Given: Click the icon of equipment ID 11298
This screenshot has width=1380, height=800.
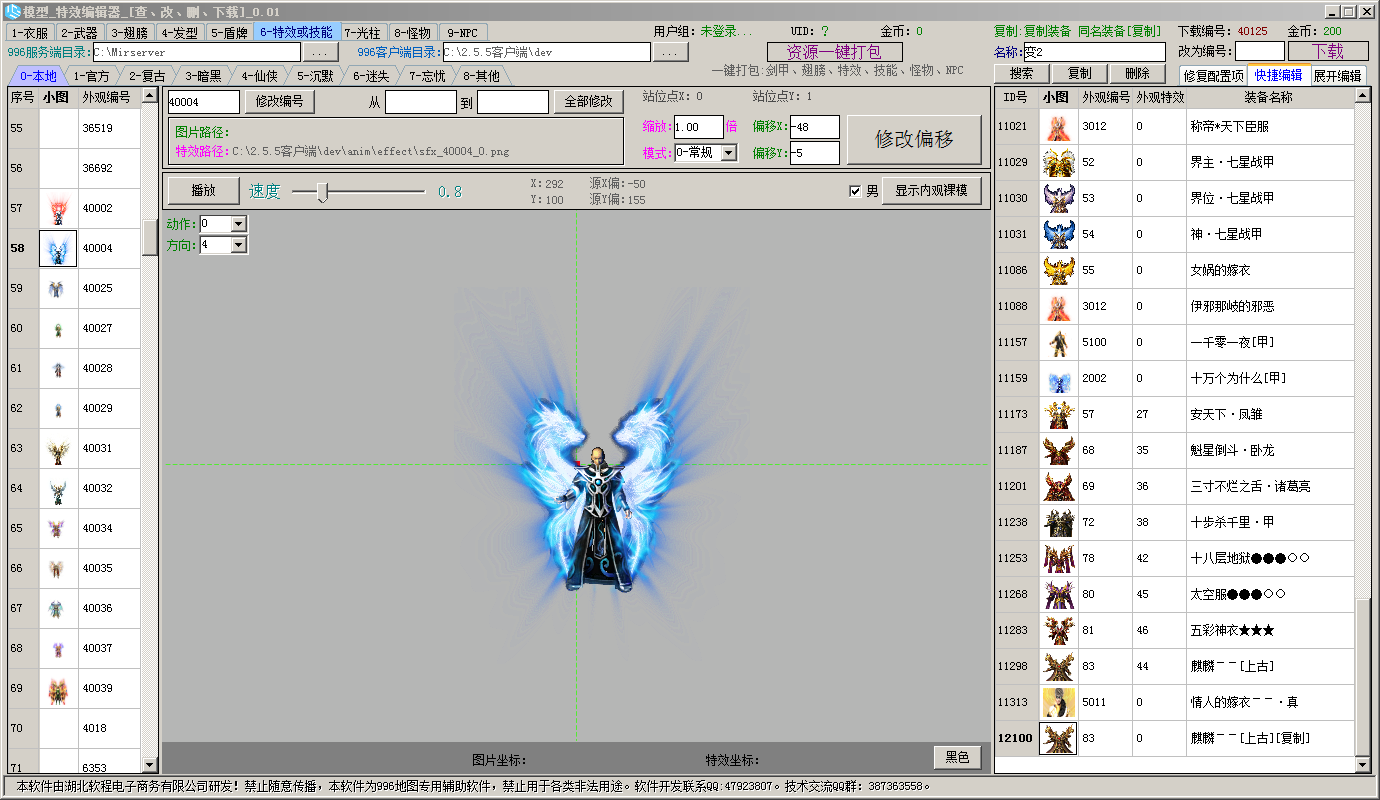Looking at the screenshot, I should (1058, 666).
